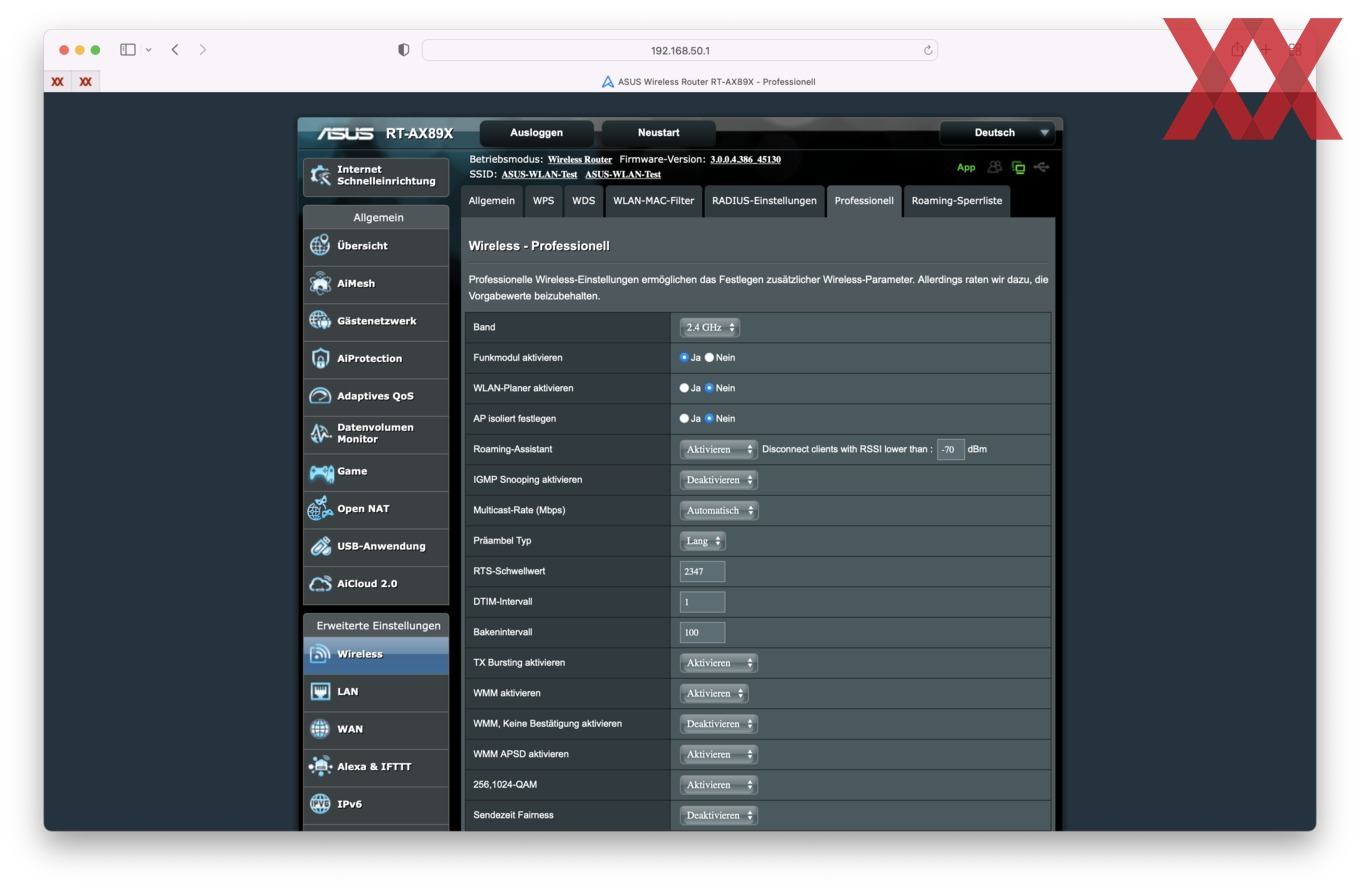The width and height of the screenshot is (1360, 889).
Task: Set WLAN-Planer aktivieren to Nein
Action: pos(709,388)
